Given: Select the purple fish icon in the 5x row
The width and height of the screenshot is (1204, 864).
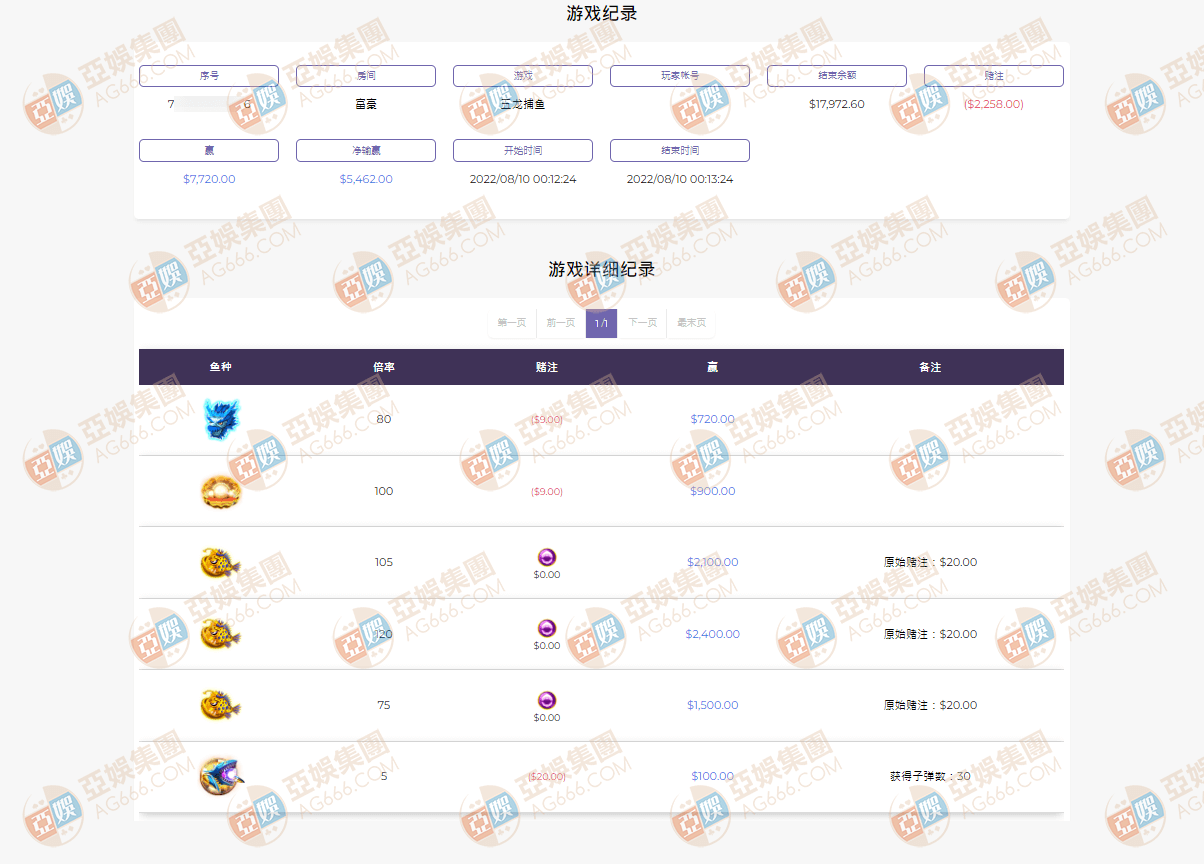Looking at the screenshot, I should tap(220, 777).
